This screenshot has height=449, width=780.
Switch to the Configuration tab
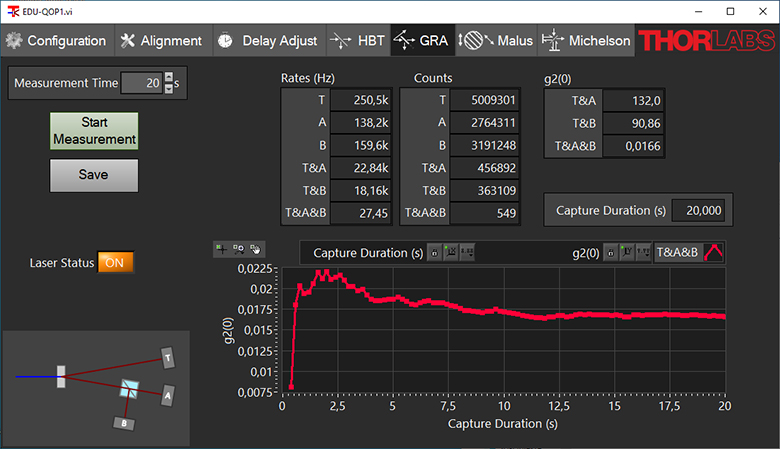click(x=56, y=41)
